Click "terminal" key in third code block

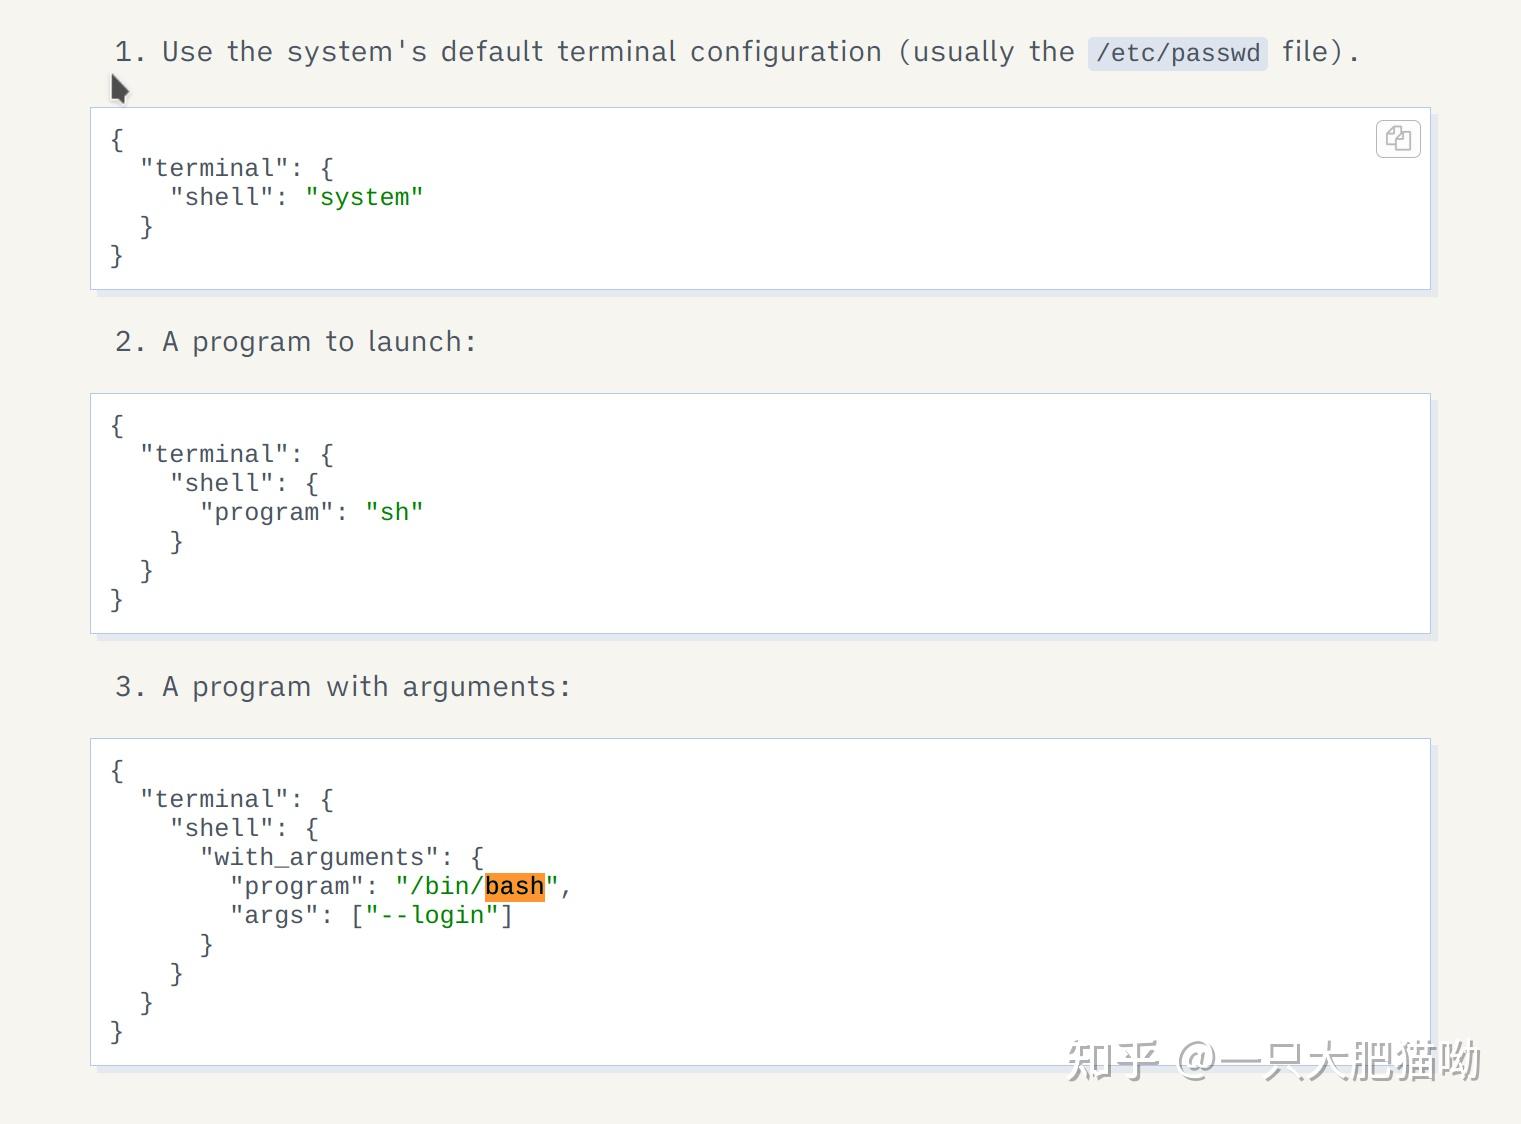[214, 799]
